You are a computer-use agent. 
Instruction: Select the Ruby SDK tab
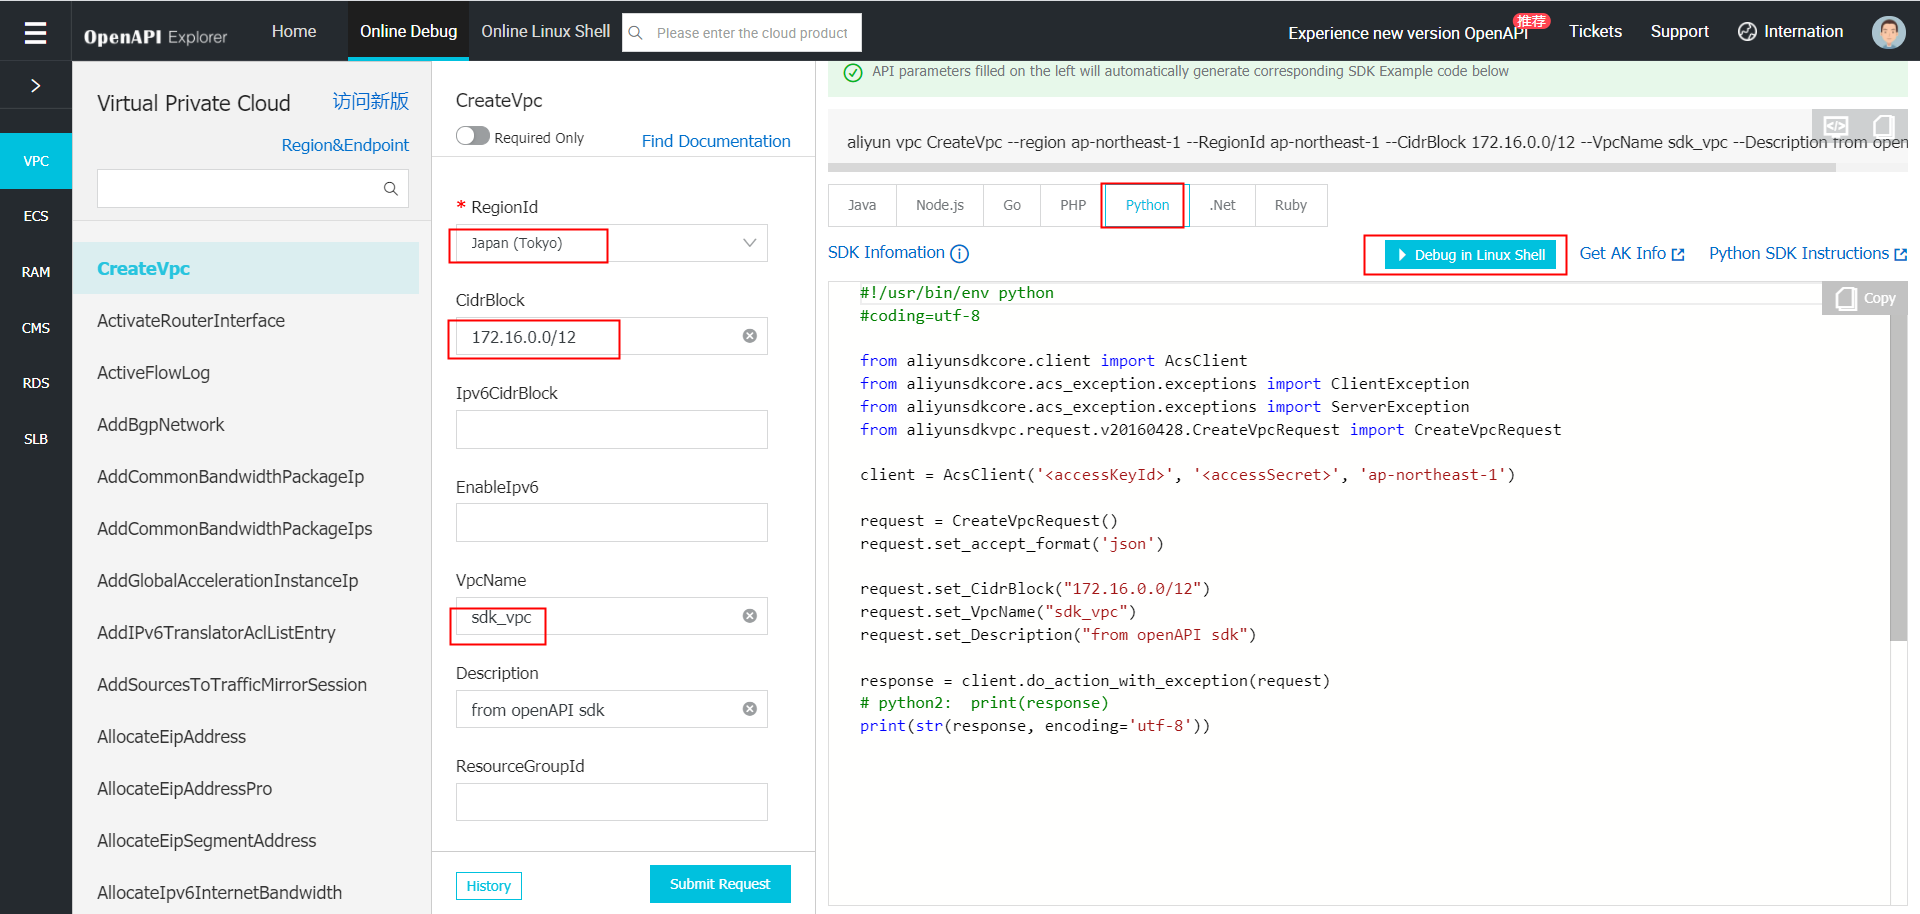click(1291, 205)
